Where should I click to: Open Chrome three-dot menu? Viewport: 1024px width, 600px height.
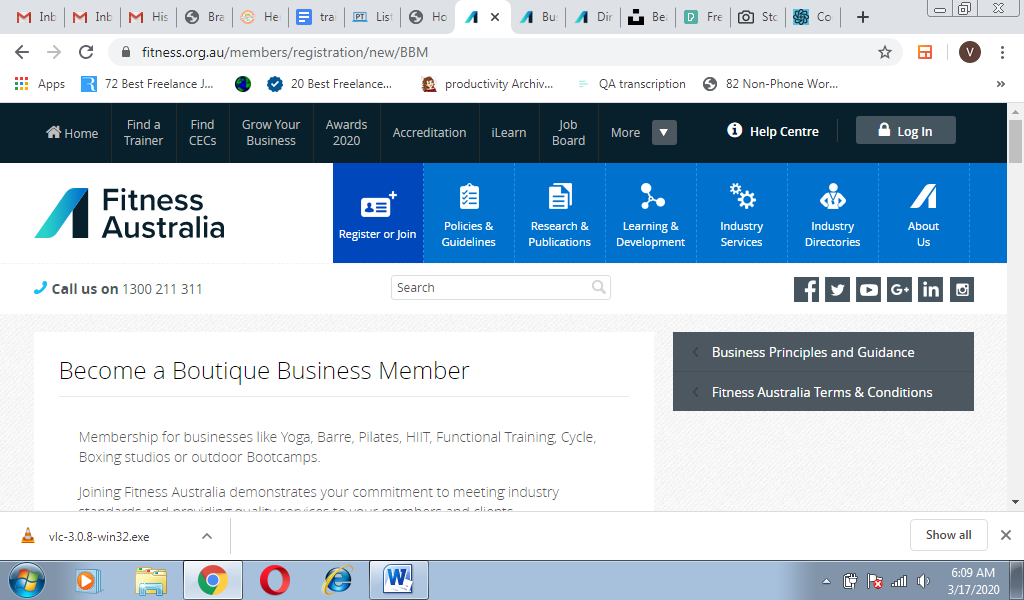[1002, 52]
